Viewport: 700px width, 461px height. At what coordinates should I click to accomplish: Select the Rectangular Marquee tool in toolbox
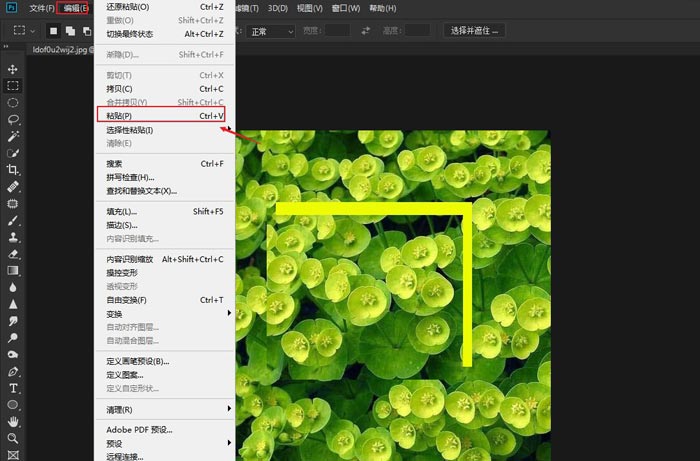(12, 86)
